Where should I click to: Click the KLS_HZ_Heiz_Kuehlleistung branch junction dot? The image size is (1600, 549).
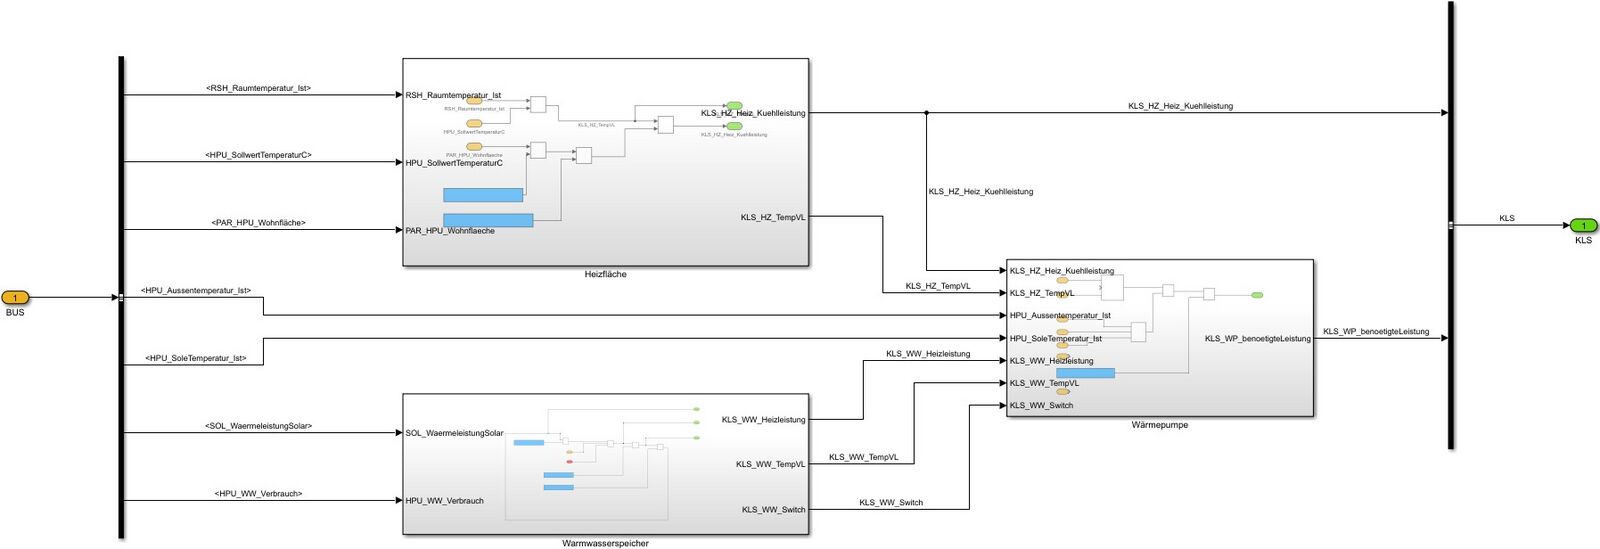click(x=926, y=113)
